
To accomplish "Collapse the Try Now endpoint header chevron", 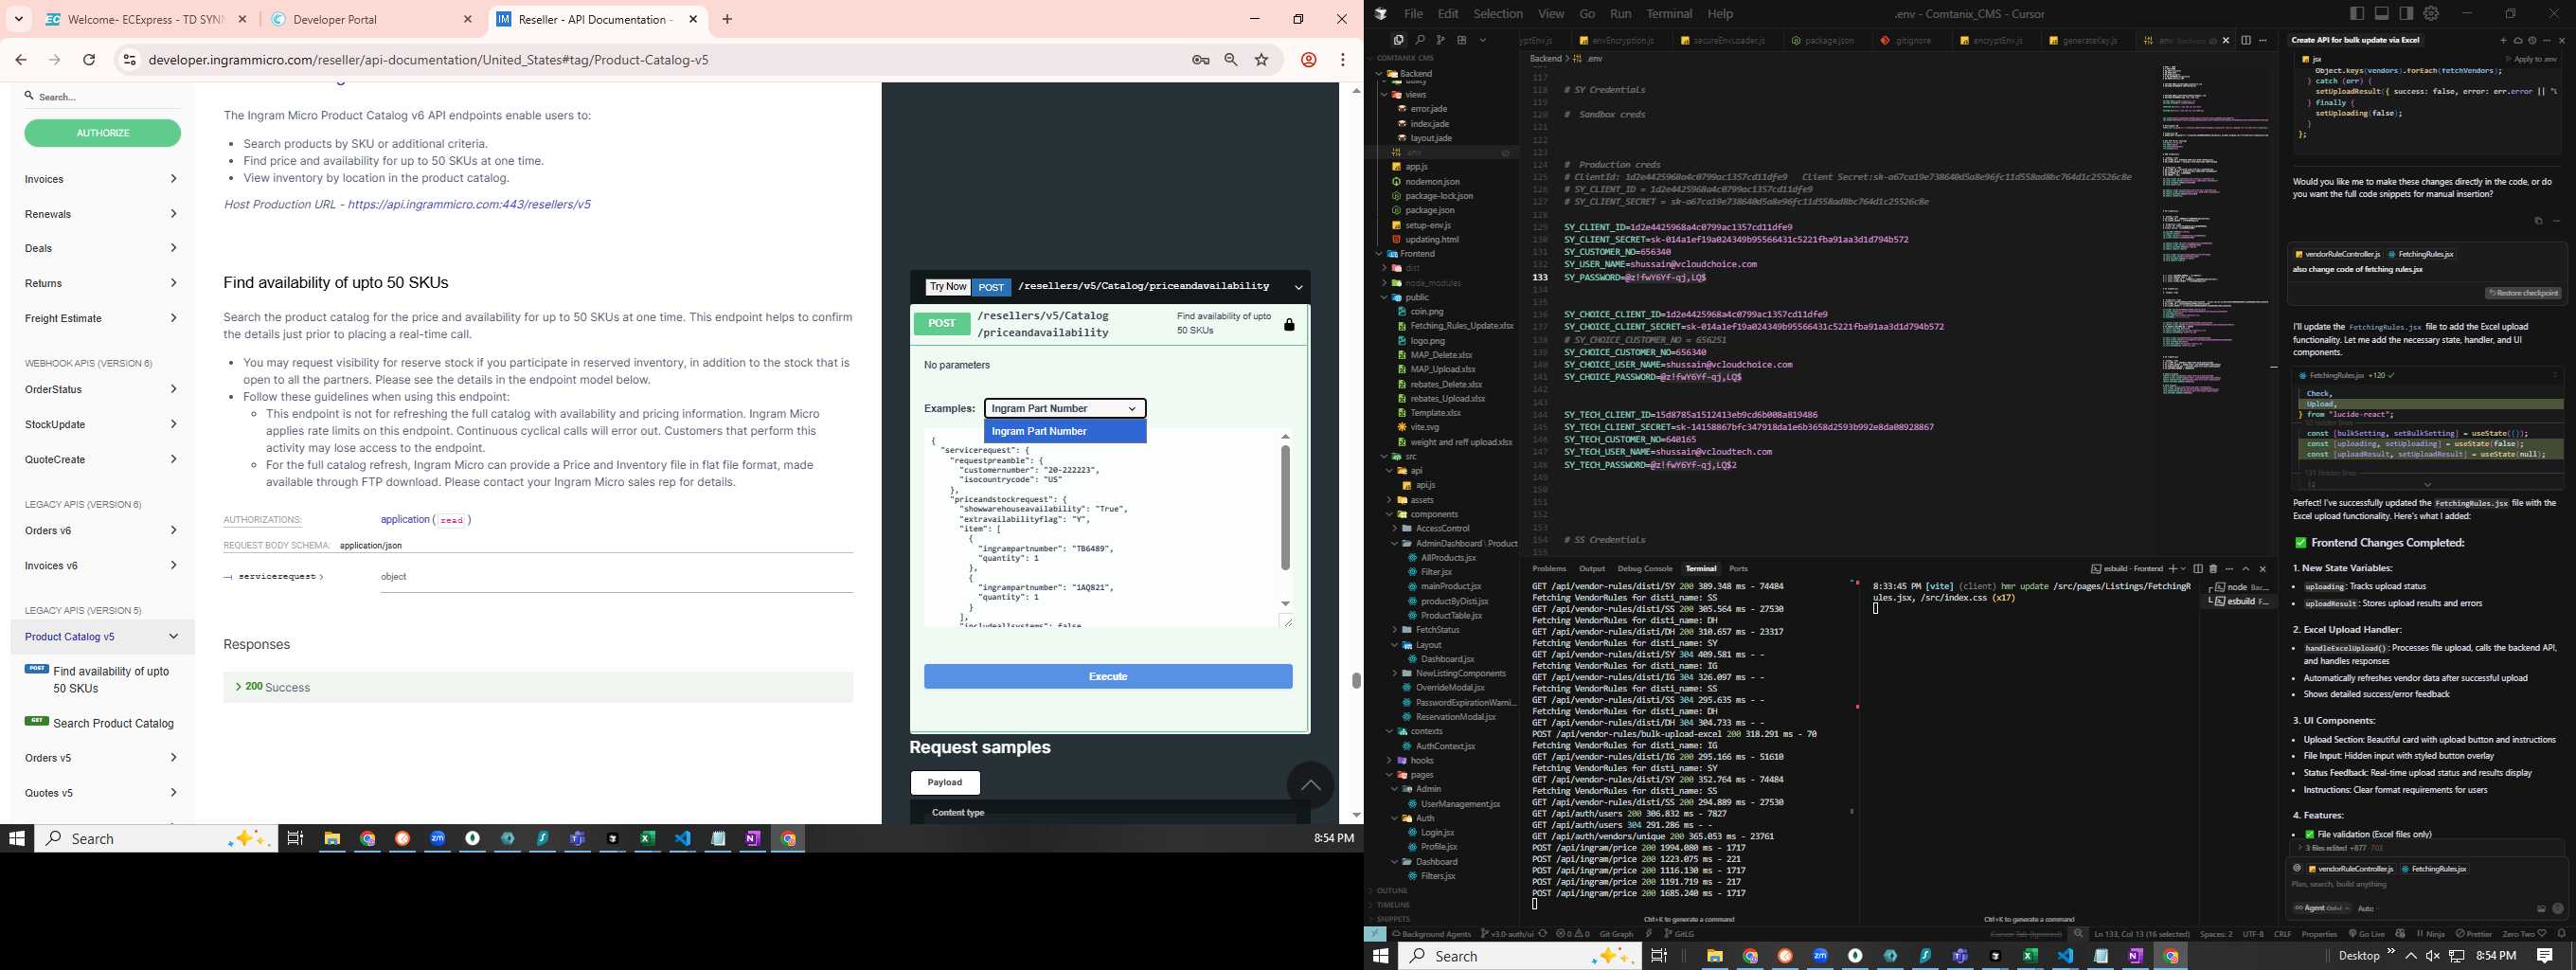I will tap(1298, 287).
